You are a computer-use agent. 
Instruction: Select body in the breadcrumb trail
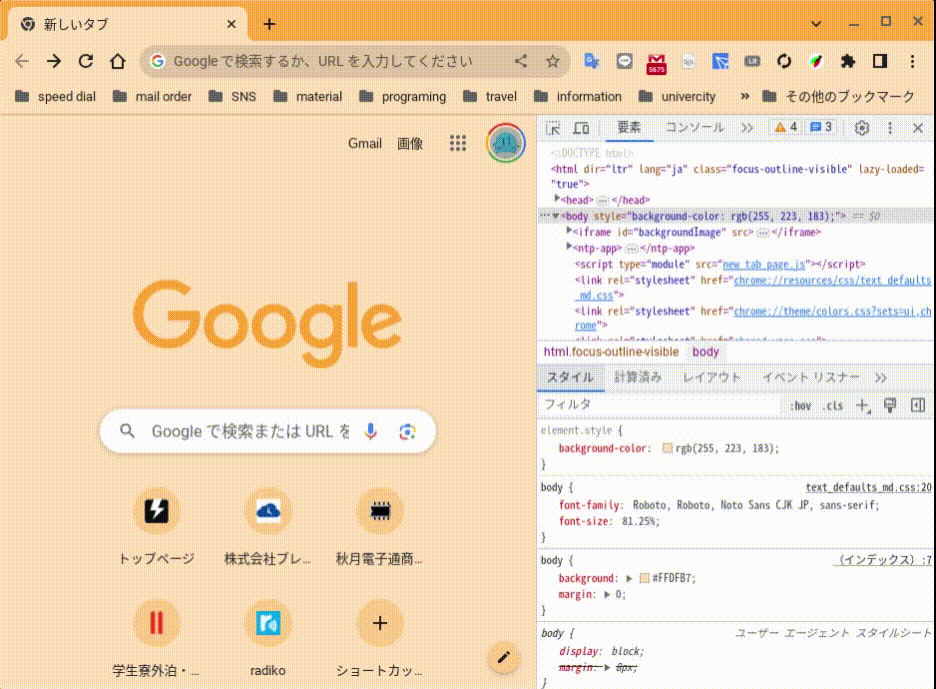click(x=706, y=352)
